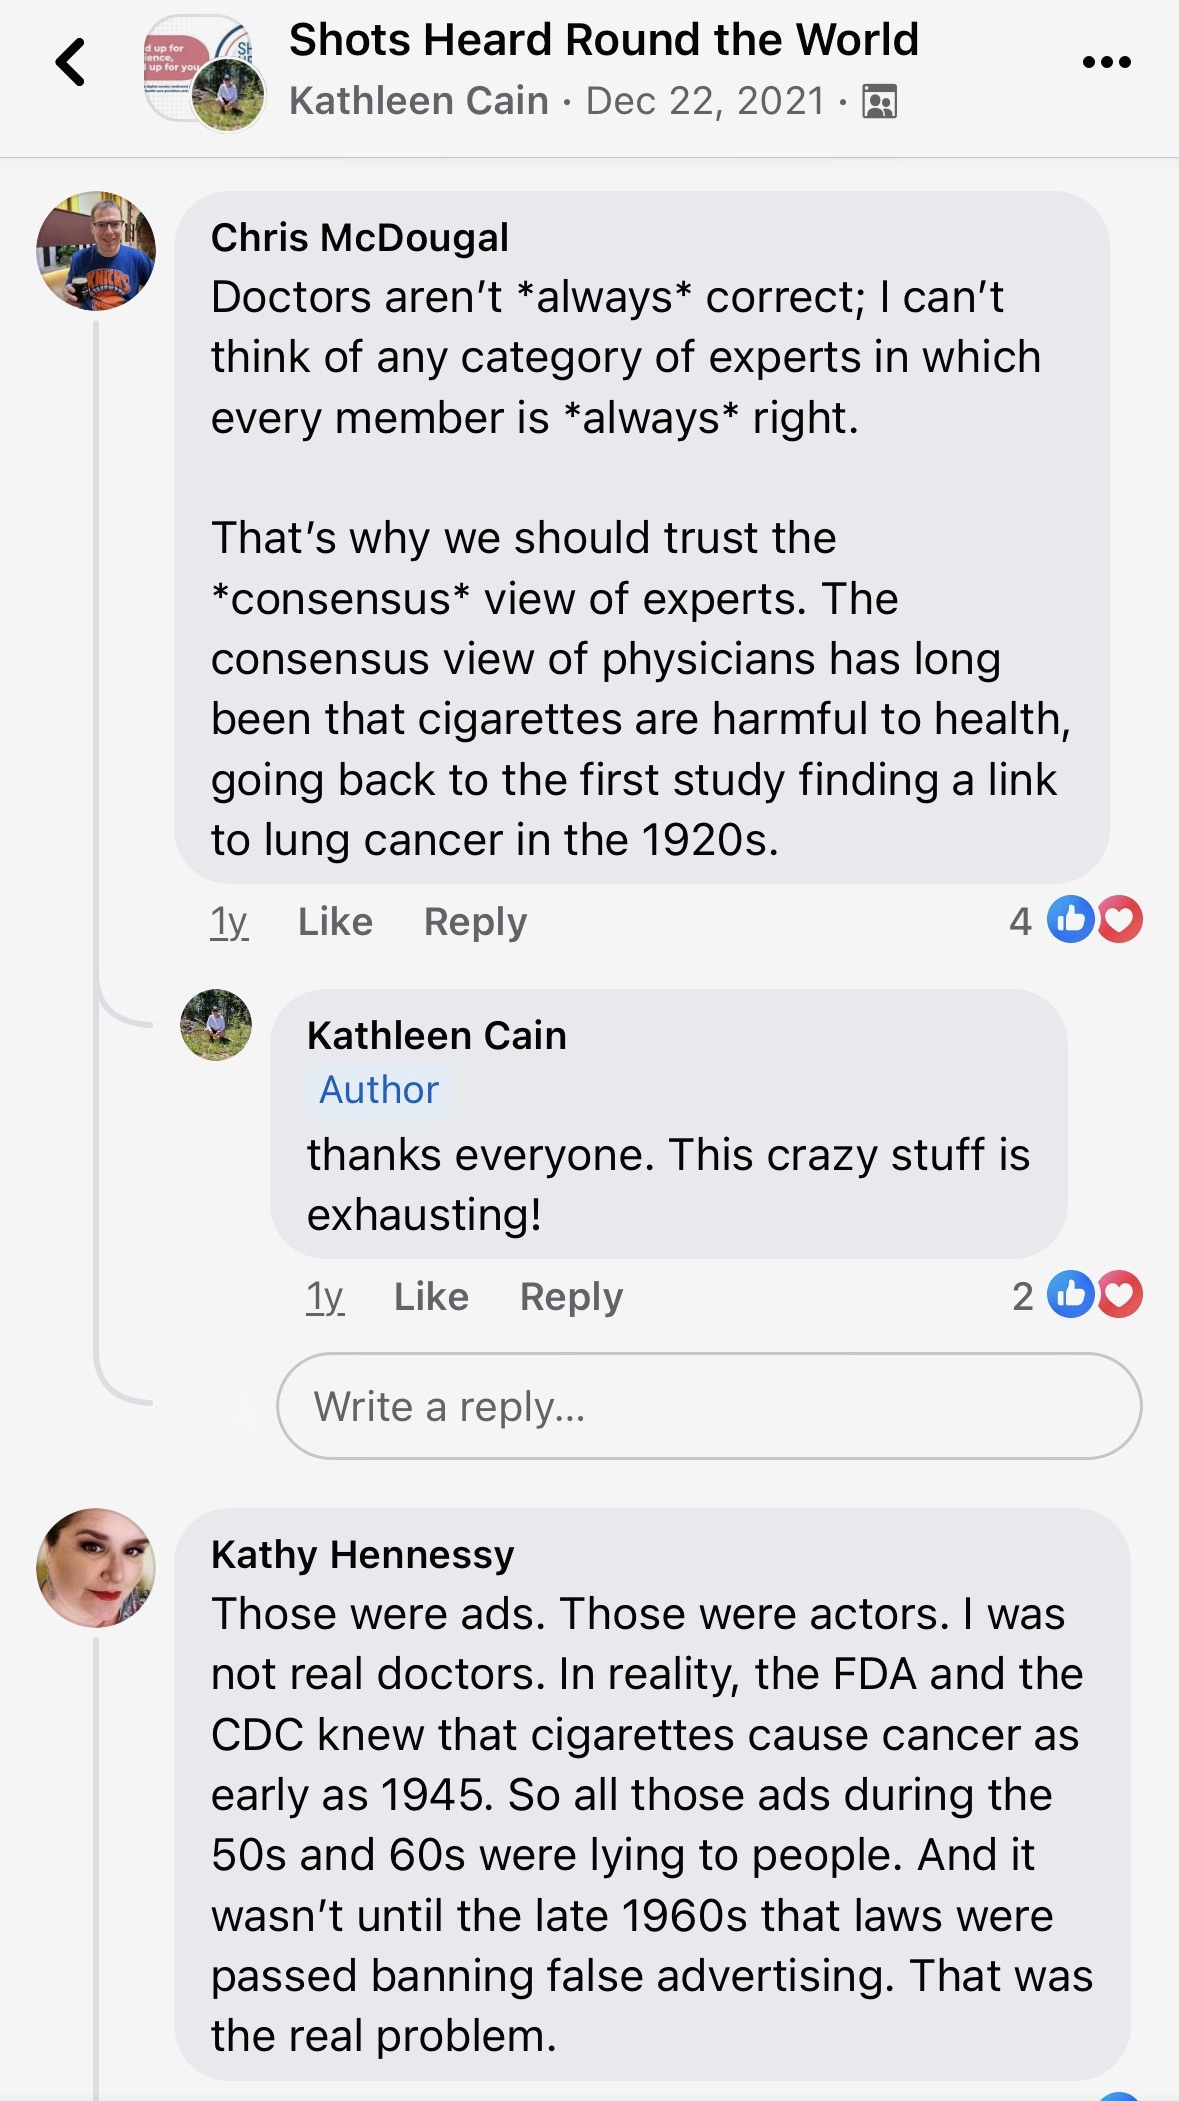Go back using the back arrow
The width and height of the screenshot is (1179, 2101).
70,62
